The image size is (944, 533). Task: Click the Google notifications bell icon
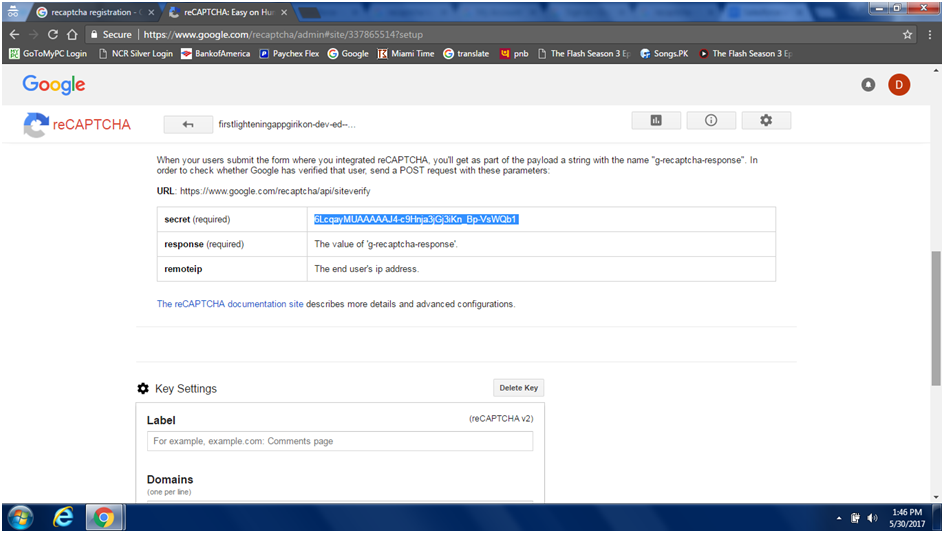[x=868, y=85]
